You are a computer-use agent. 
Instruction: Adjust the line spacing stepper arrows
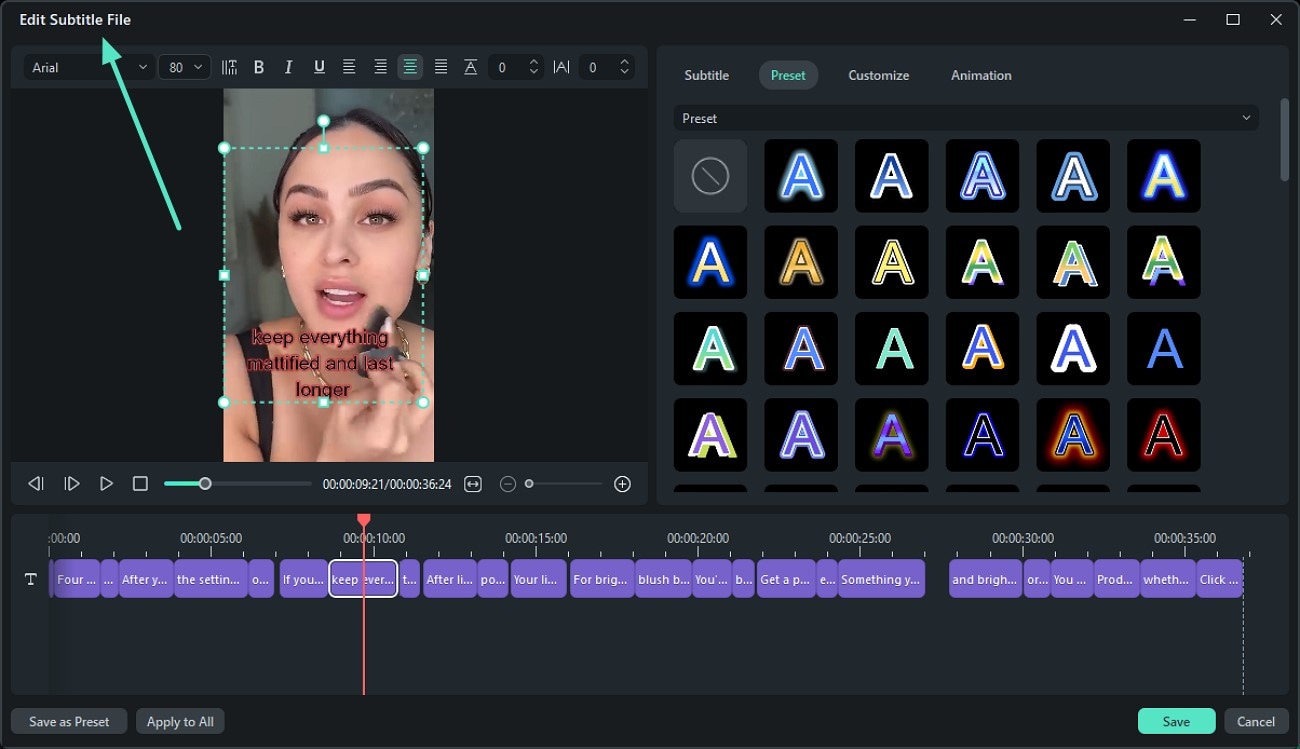[x=534, y=67]
